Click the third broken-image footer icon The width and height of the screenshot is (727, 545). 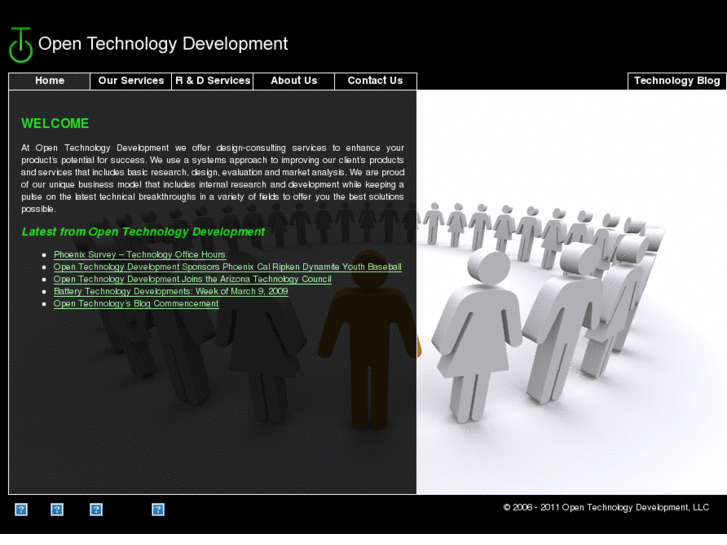click(96, 510)
